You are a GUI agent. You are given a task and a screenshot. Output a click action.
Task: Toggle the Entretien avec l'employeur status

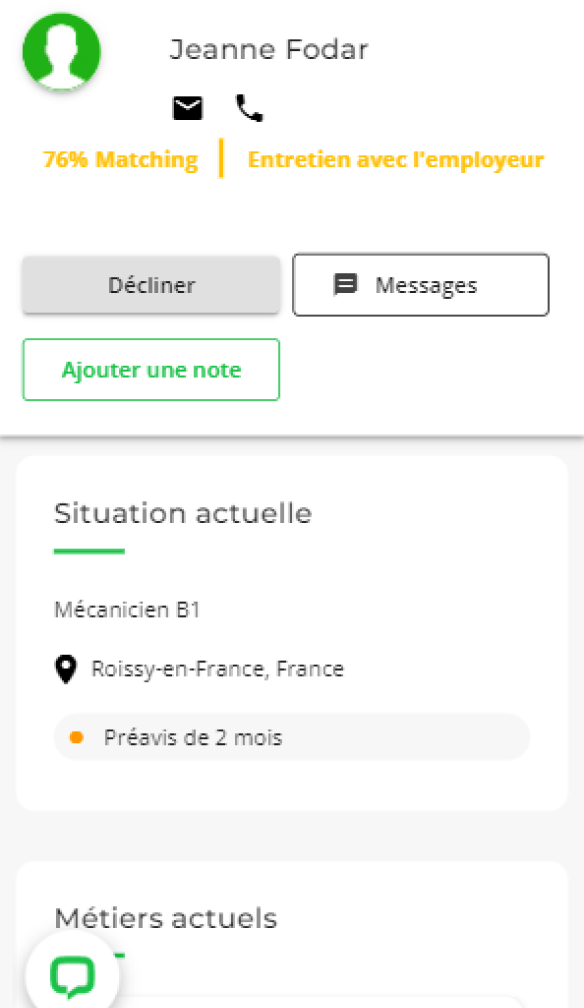395,159
